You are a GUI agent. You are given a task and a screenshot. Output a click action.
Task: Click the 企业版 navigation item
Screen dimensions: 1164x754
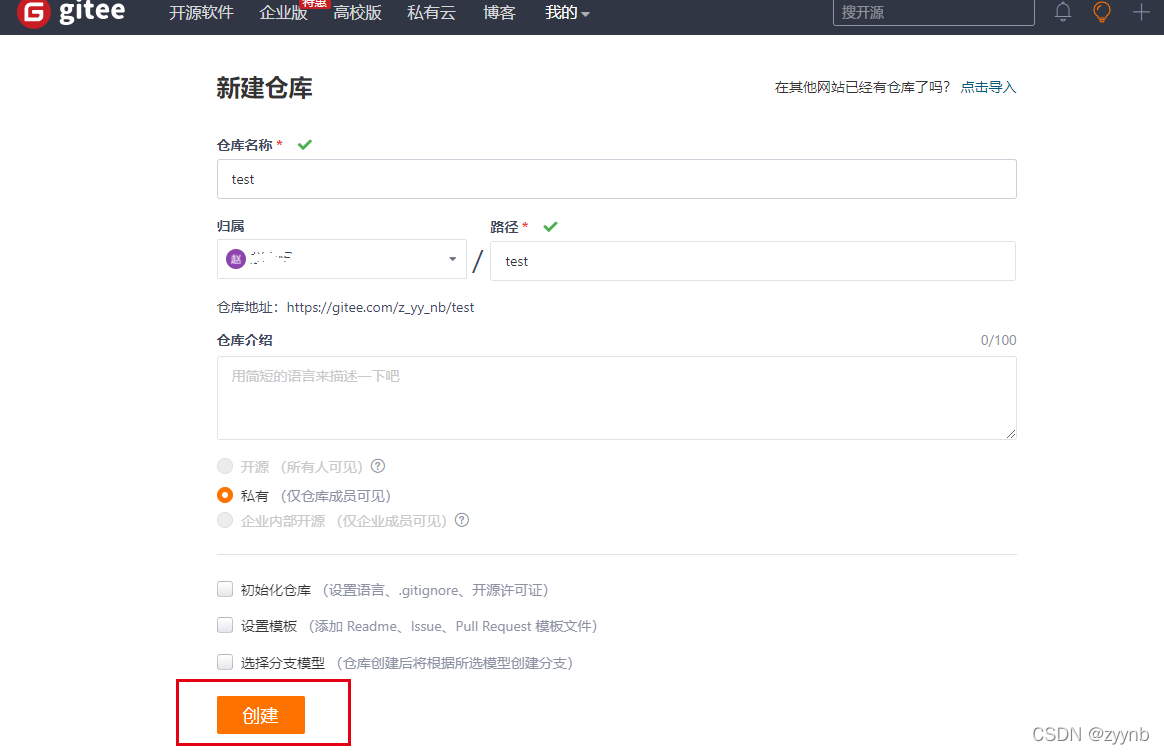click(283, 13)
